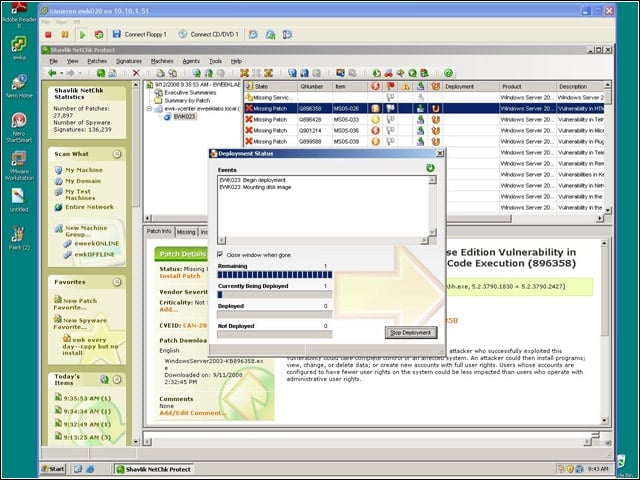Click the green checkmark icon at toolbar end
Screen dimensions: 640x480
[448, 73]
